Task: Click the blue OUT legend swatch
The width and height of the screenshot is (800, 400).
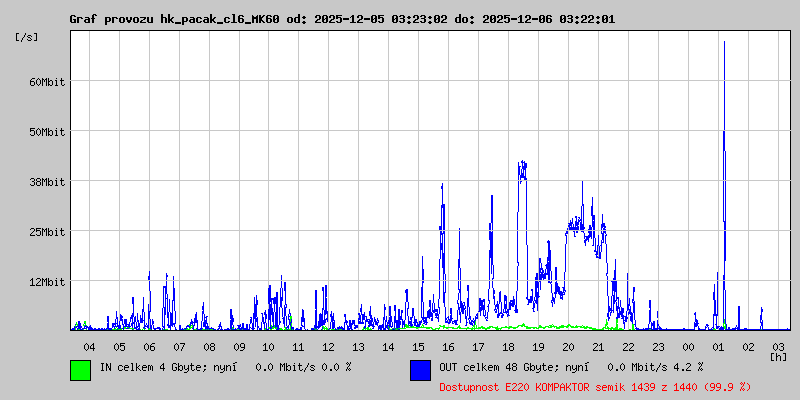Action: tap(420, 370)
